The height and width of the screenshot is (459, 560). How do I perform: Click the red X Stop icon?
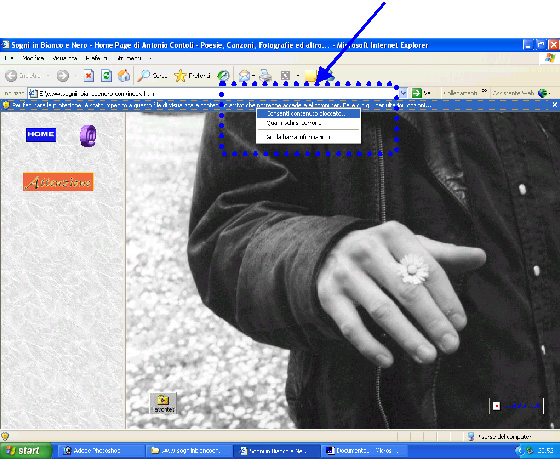pos(89,76)
